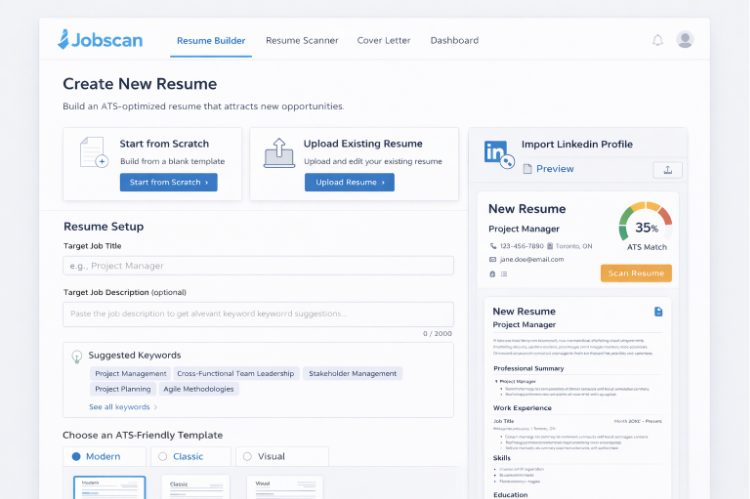This screenshot has height=499, width=750.
Task: Click the envelope icon by jane.doe@email.com
Action: pos(493,259)
